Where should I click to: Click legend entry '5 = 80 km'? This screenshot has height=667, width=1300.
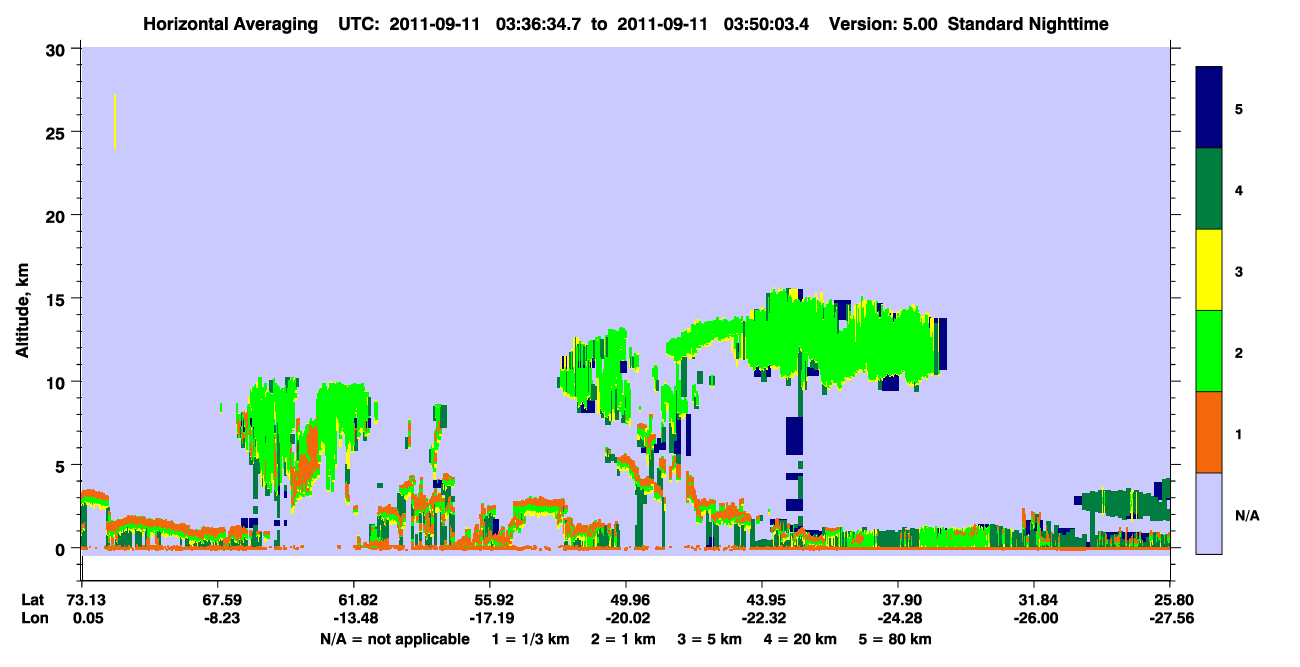point(895,639)
